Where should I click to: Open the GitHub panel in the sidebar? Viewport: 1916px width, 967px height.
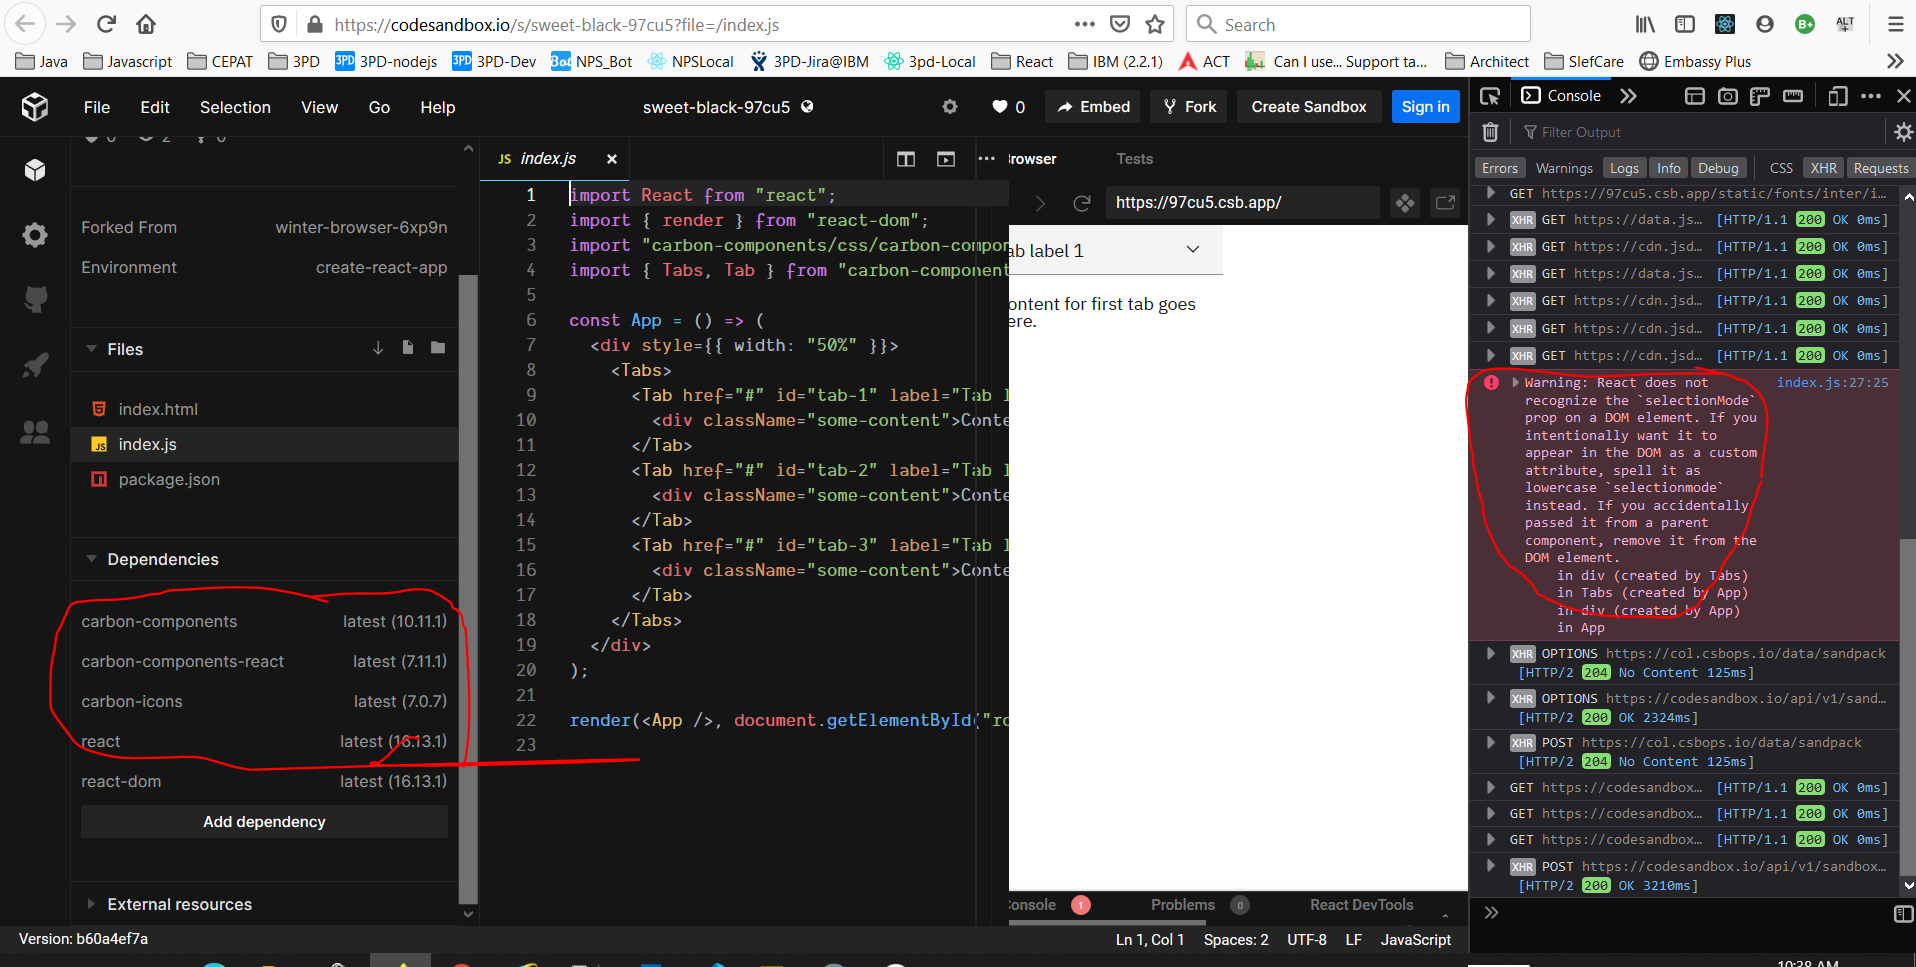tap(35, 299)
